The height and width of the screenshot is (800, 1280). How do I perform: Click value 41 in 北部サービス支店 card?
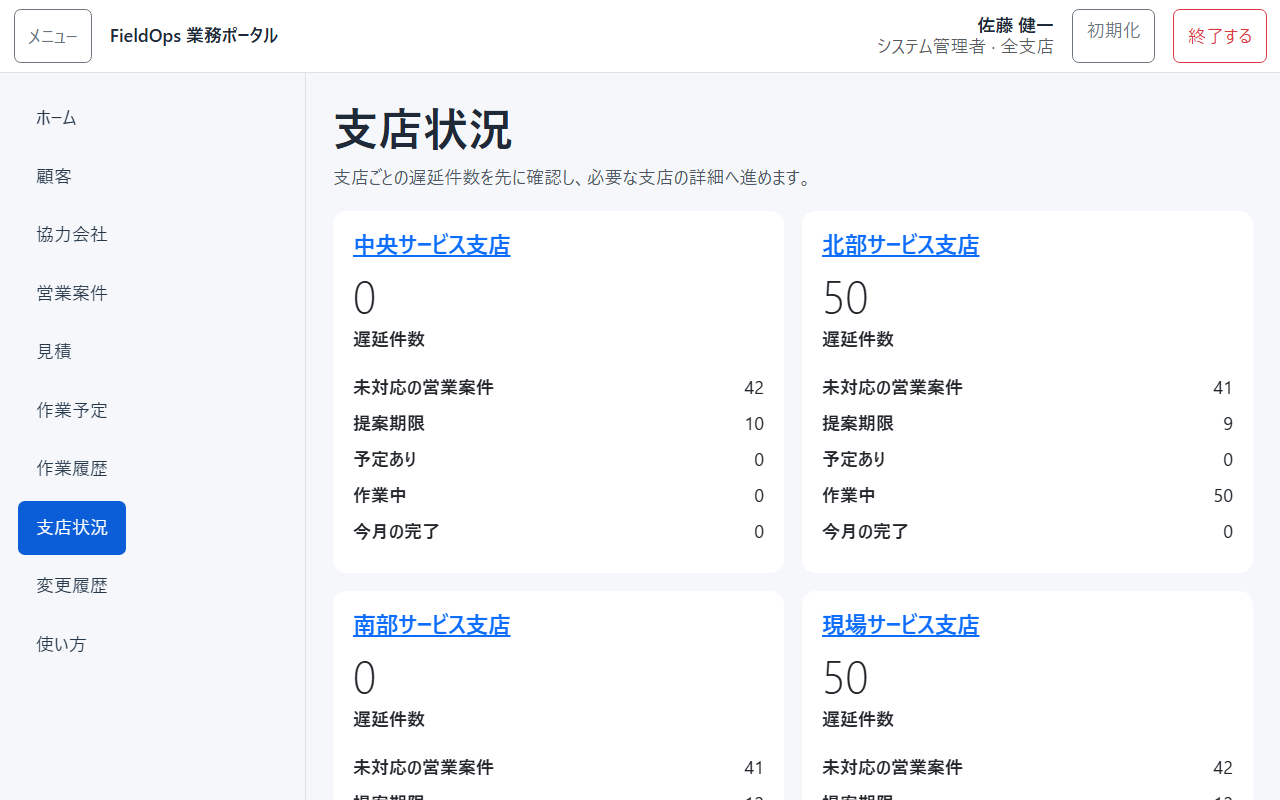click(1223, 388)
